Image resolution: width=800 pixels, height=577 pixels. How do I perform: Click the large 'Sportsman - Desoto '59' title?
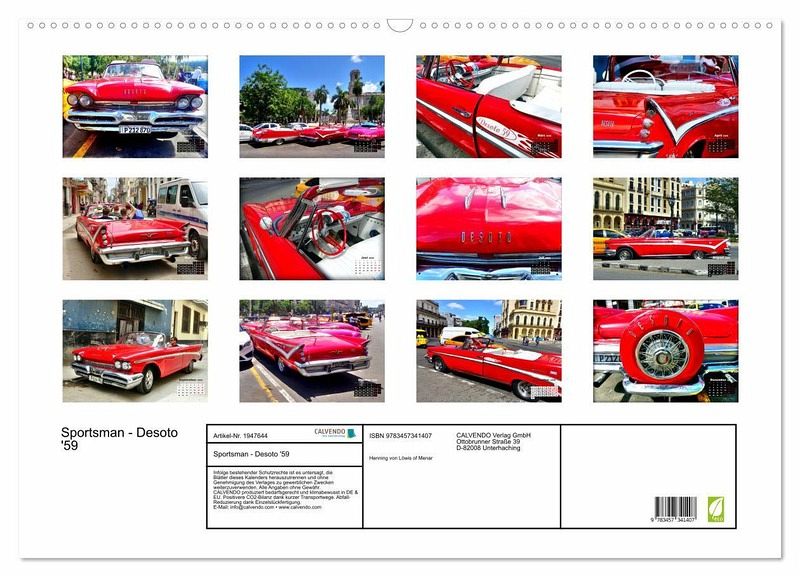(119, 439)
